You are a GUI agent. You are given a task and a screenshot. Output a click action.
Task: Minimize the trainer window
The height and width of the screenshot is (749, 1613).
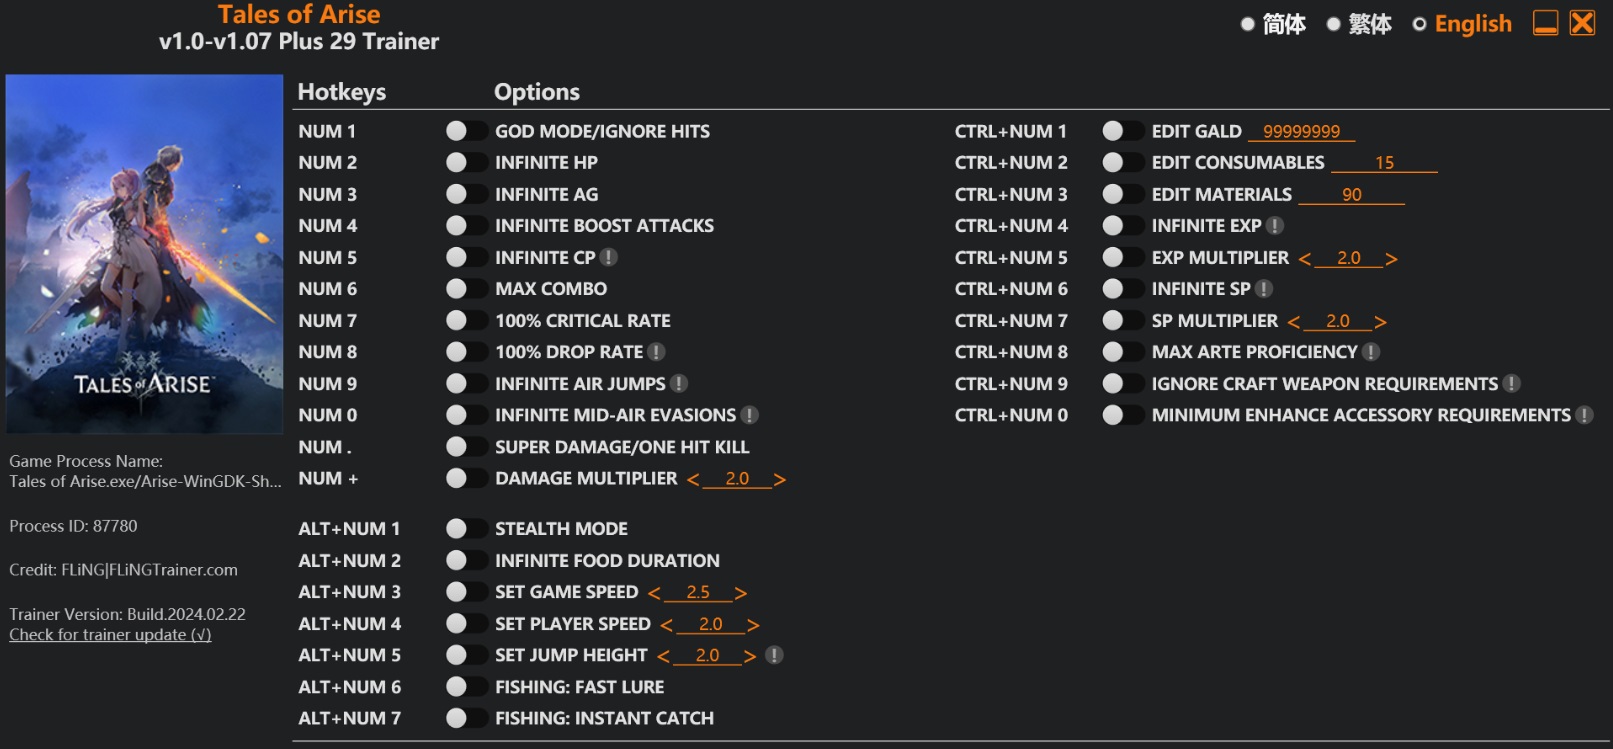pyautogui.click(x=1545, y=23)
